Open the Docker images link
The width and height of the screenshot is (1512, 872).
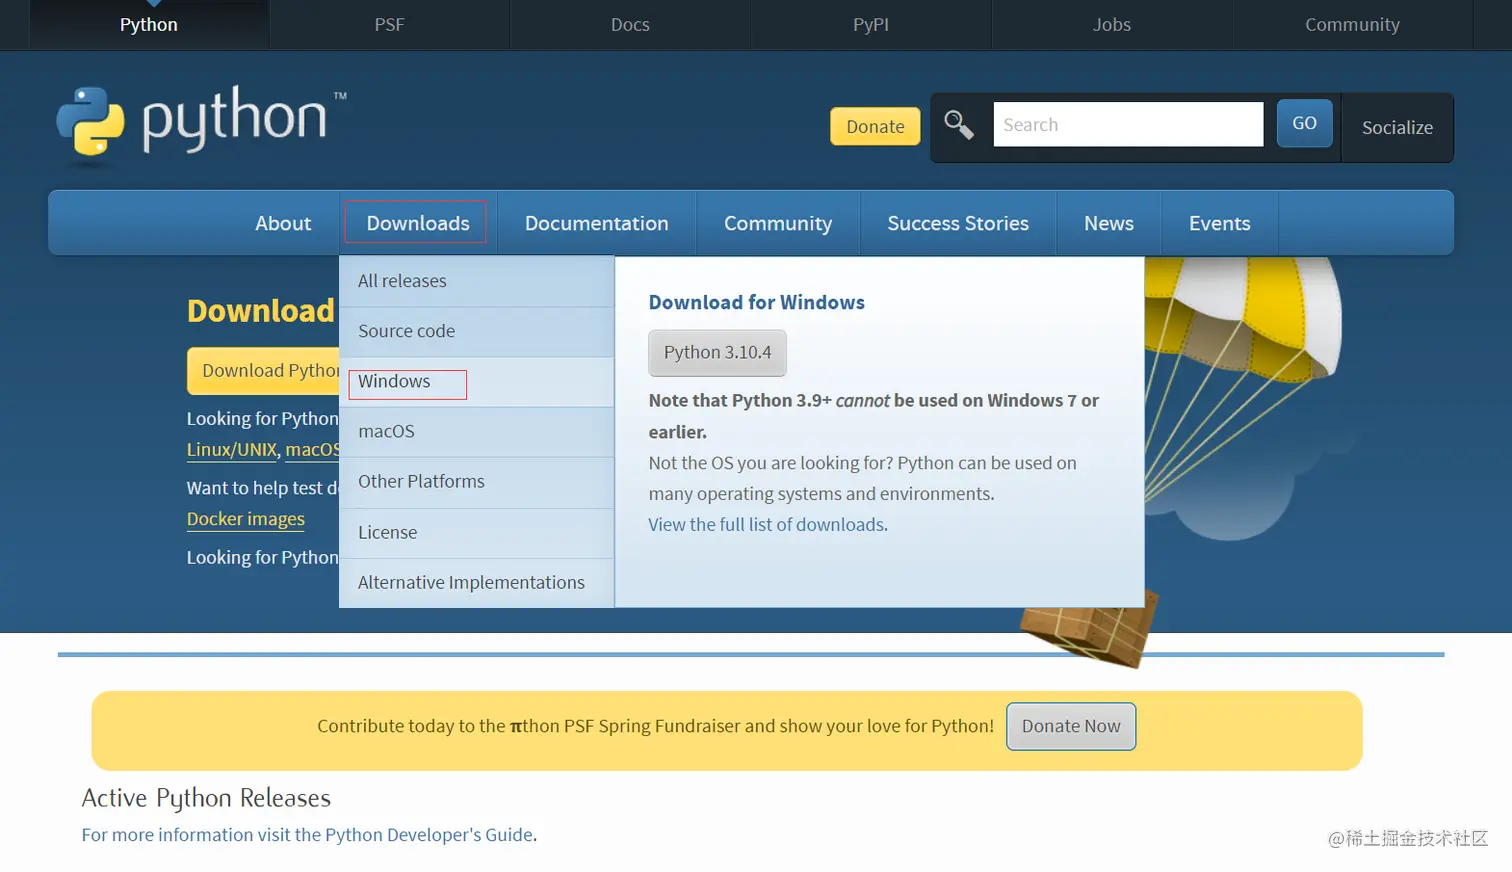[x=246, y=518]
